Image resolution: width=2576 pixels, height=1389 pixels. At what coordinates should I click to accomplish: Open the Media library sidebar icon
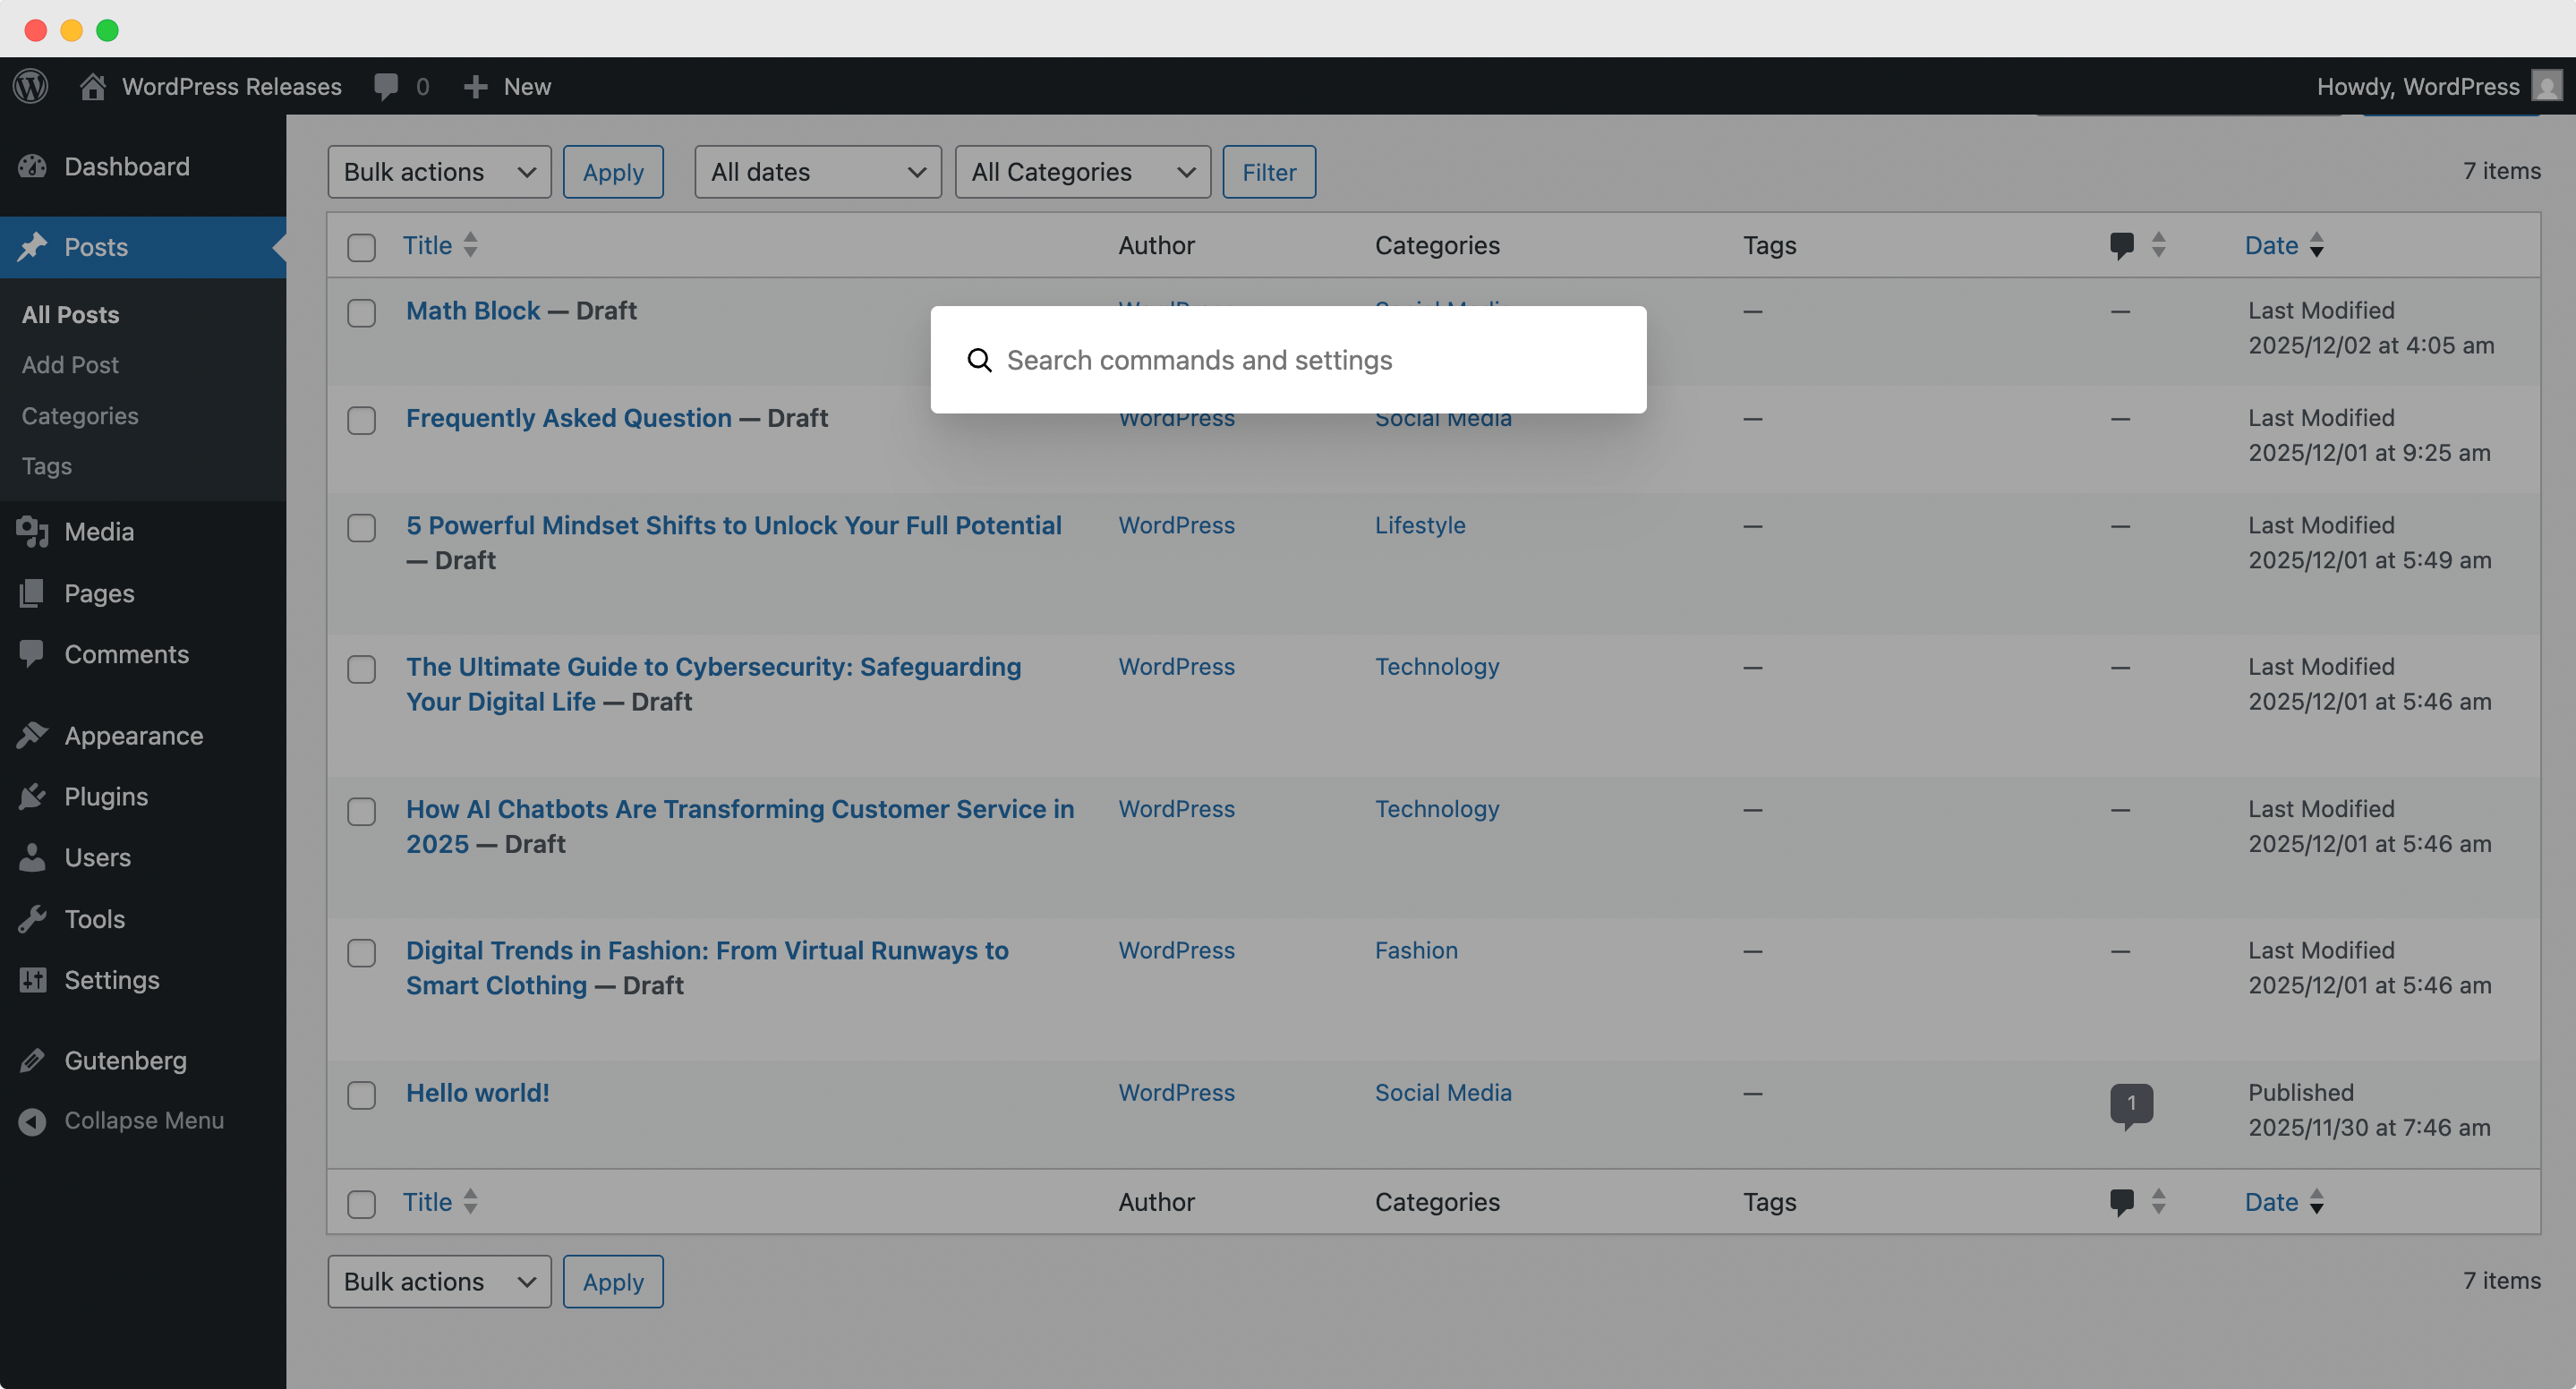pyautogui.click(x=32, y=531)
